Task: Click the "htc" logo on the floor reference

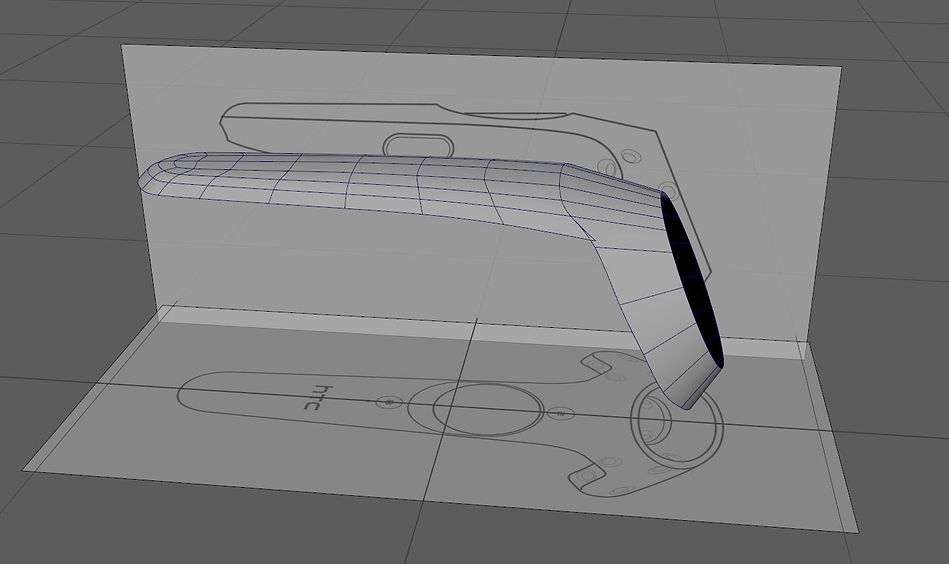Action: coord(317,396)
